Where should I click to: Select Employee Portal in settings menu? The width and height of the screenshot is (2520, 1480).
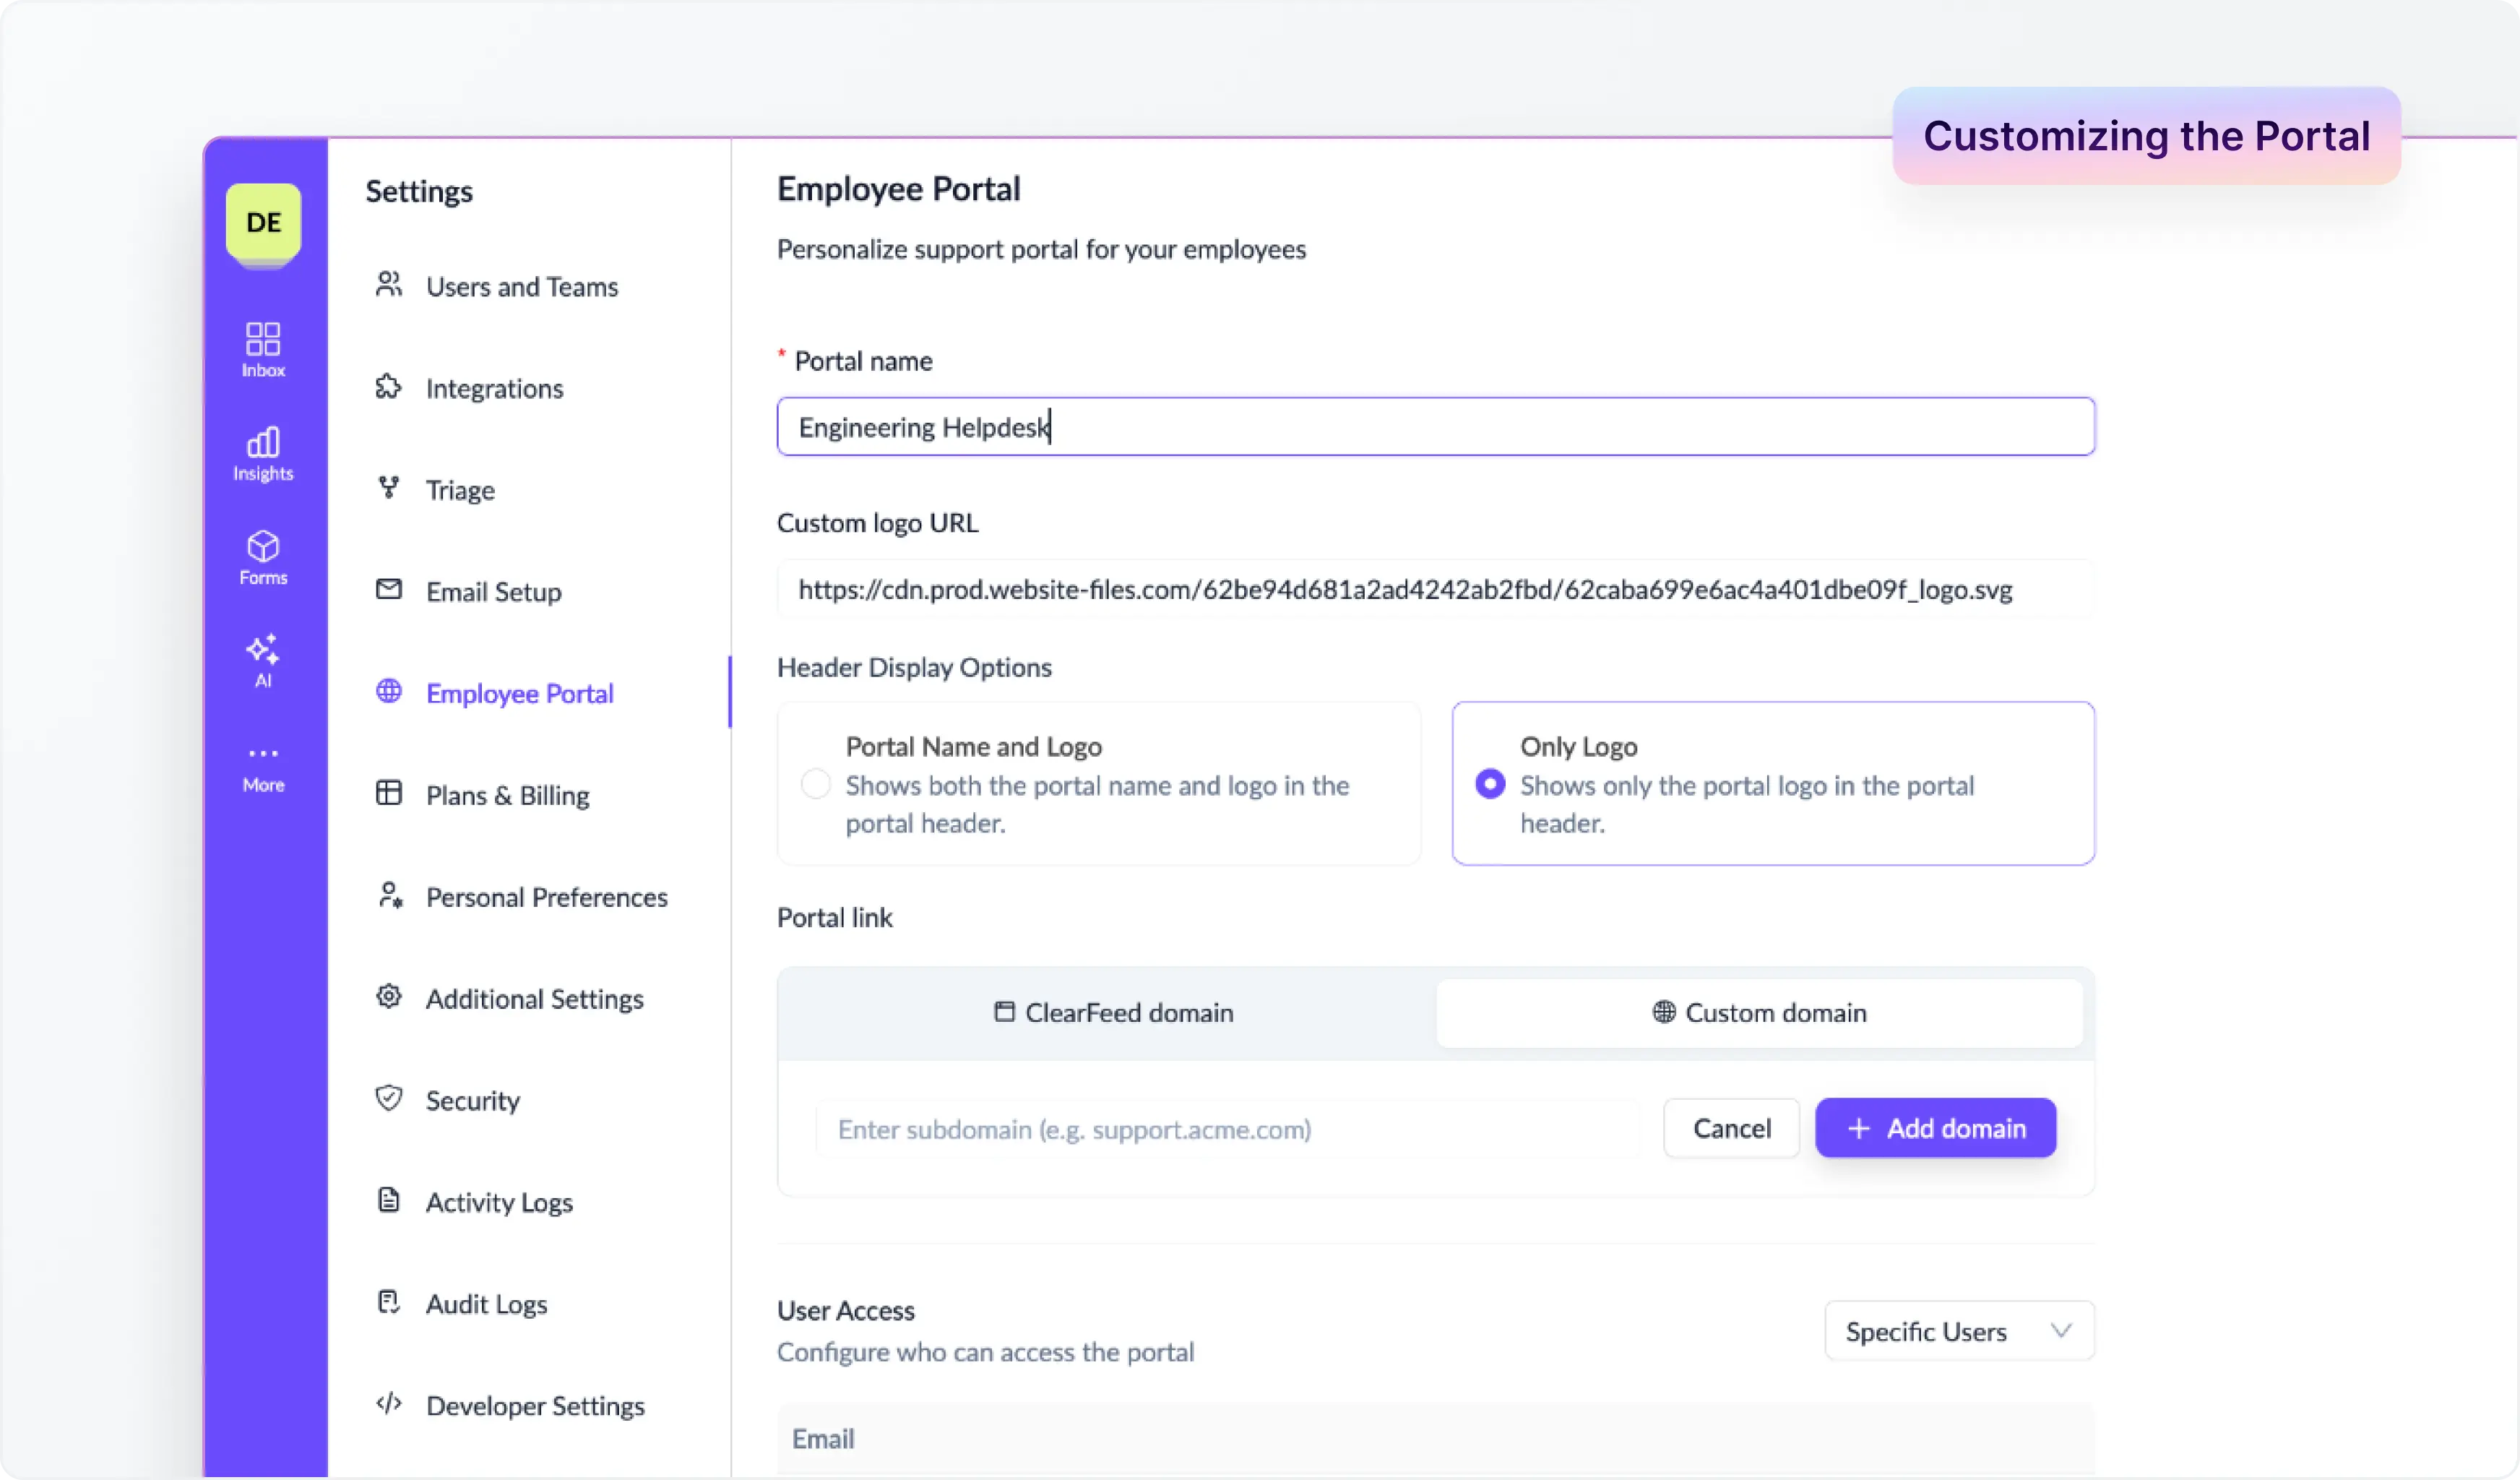click(x=519, y=694)
